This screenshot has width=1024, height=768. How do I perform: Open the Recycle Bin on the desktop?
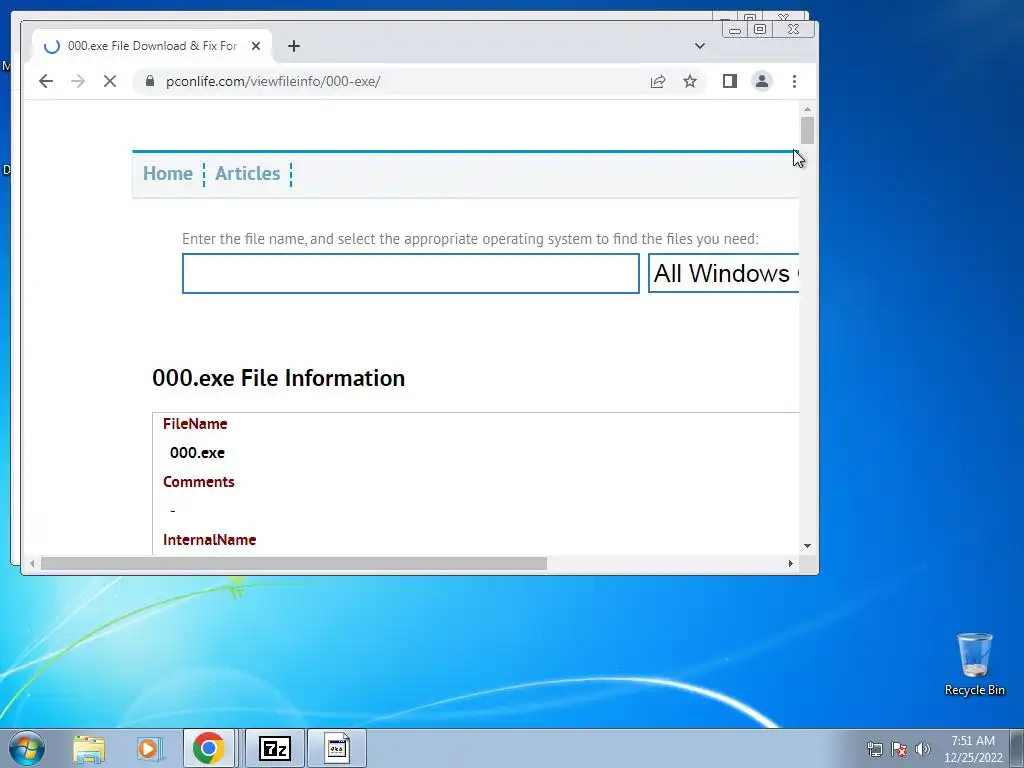(x=974, y=664)
